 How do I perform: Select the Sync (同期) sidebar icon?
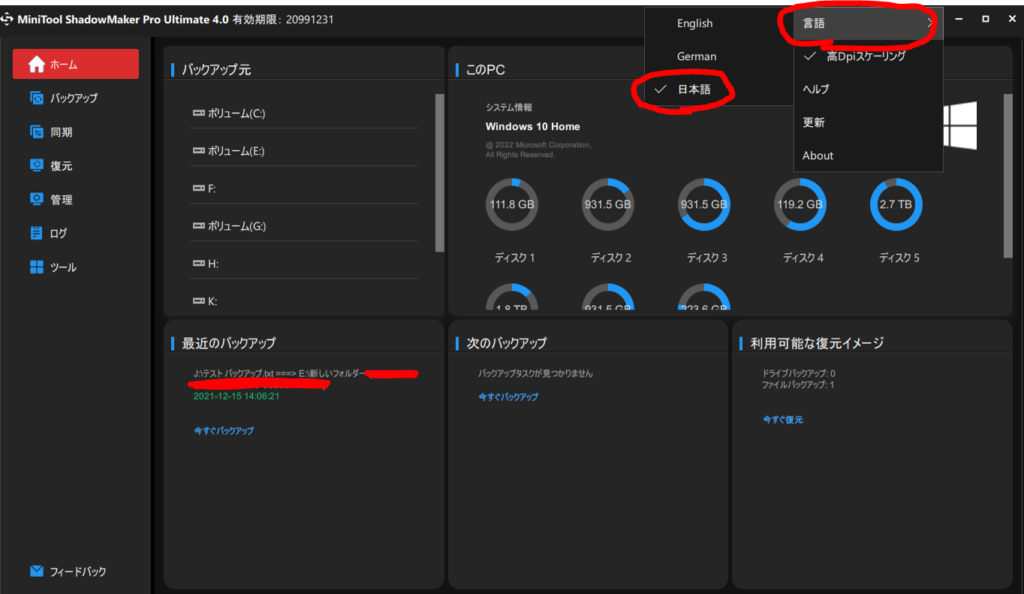(x=37, y=132)
